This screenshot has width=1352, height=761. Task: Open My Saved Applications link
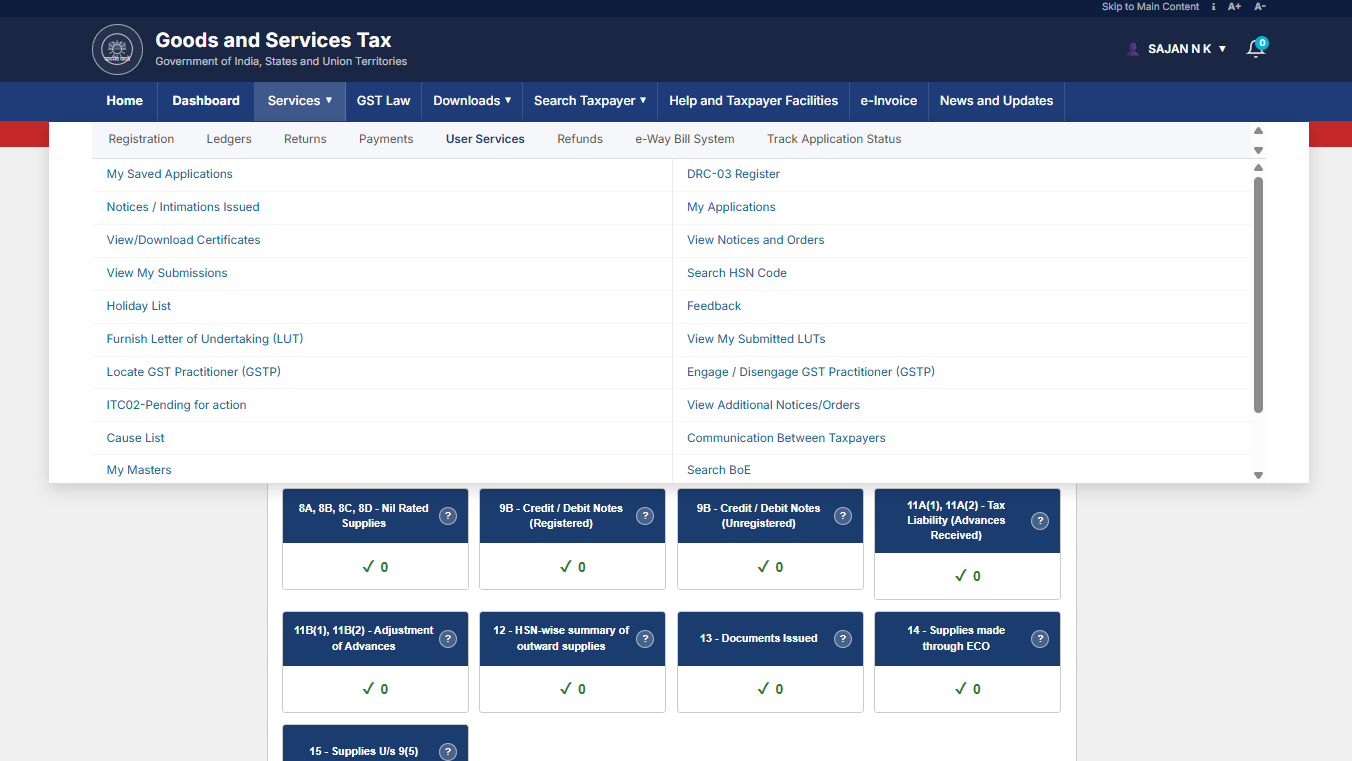[x=170, y=174]
